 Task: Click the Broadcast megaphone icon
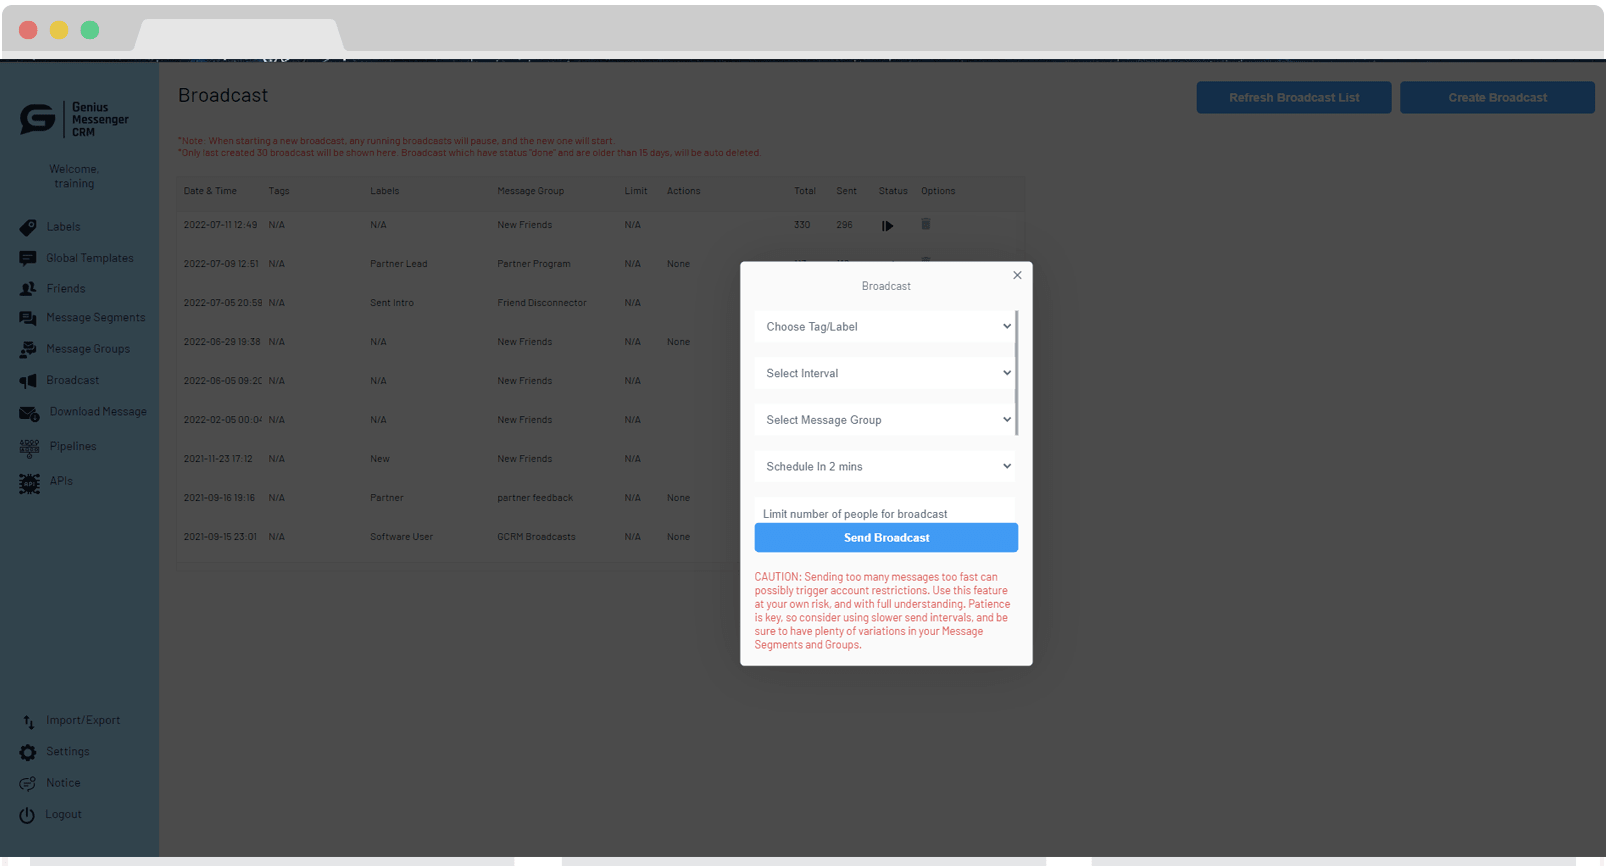coord(28,381)
